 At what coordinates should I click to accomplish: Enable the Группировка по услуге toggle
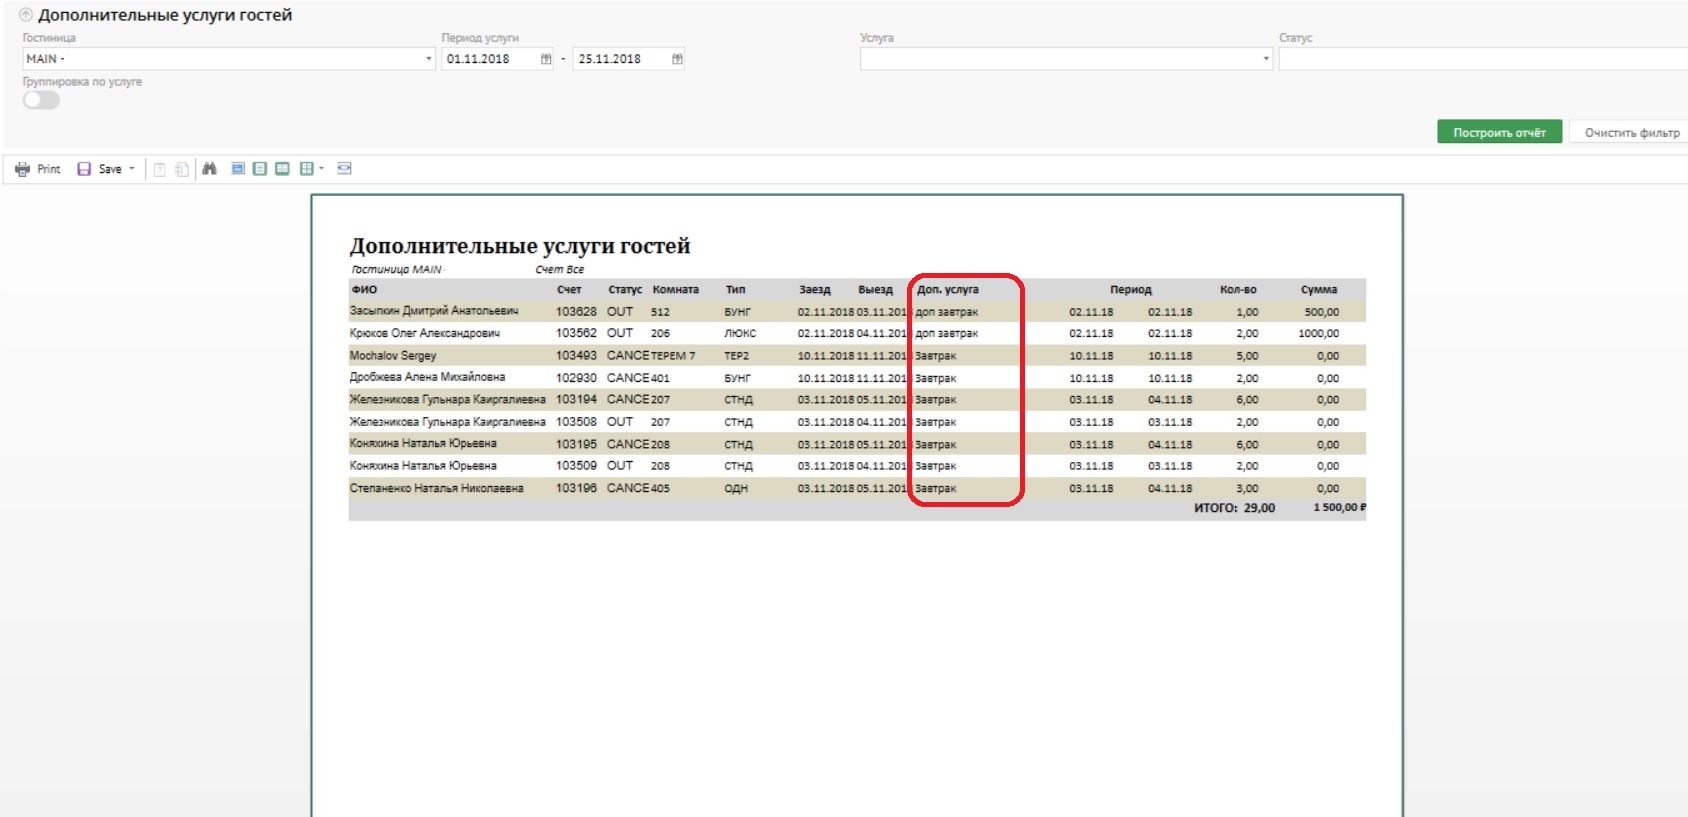(41, 100)
